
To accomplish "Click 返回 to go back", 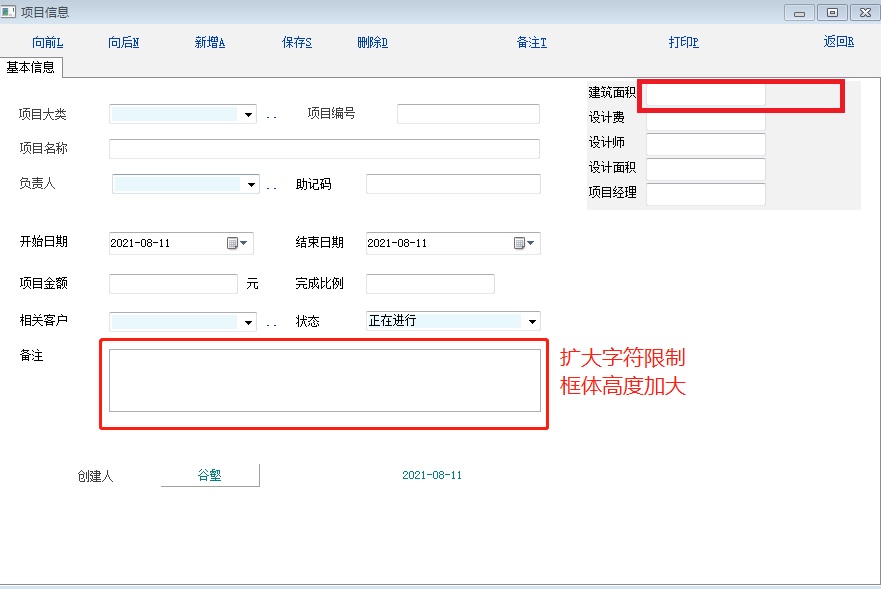I will (x=838, y=42).
